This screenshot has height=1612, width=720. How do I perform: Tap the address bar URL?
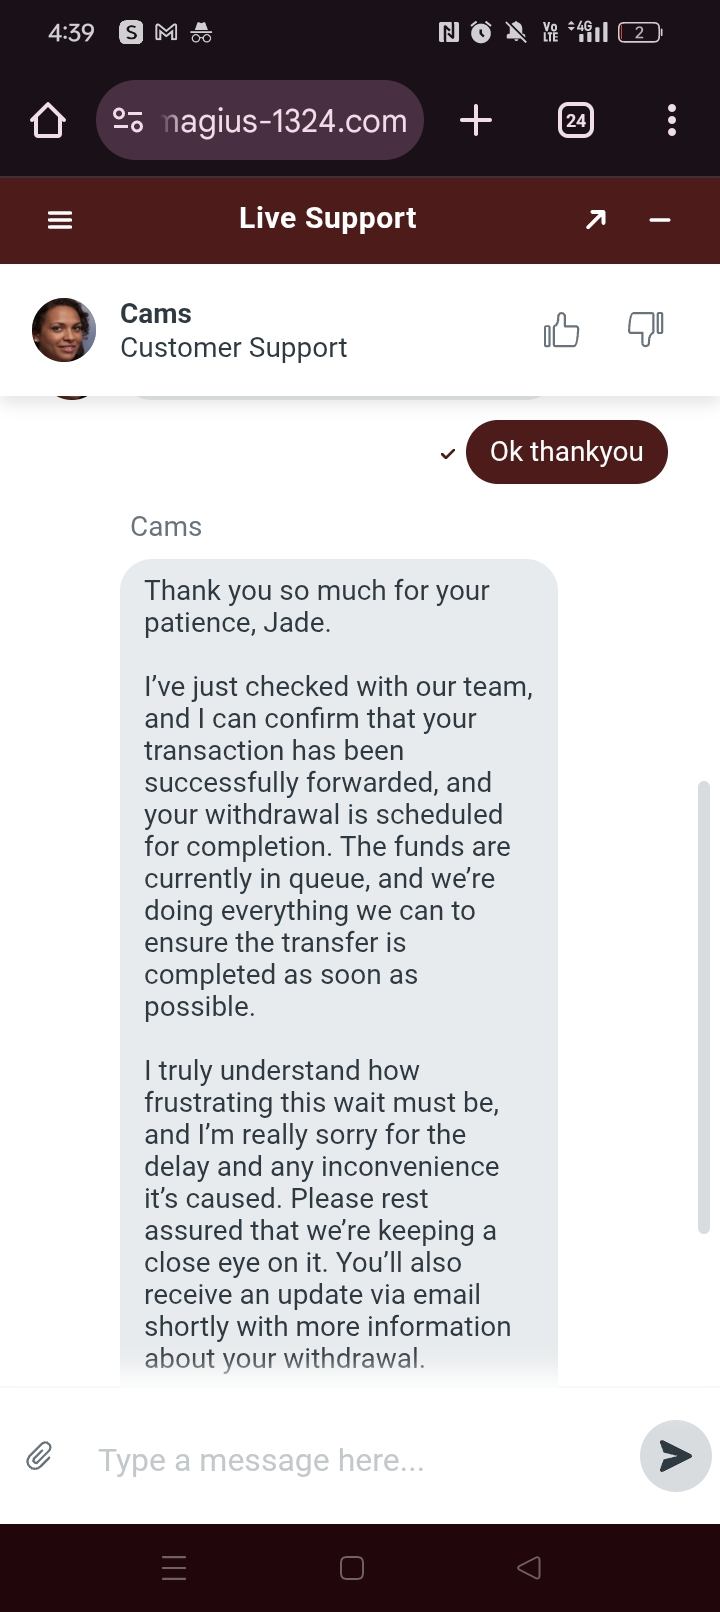click(285, 121)
